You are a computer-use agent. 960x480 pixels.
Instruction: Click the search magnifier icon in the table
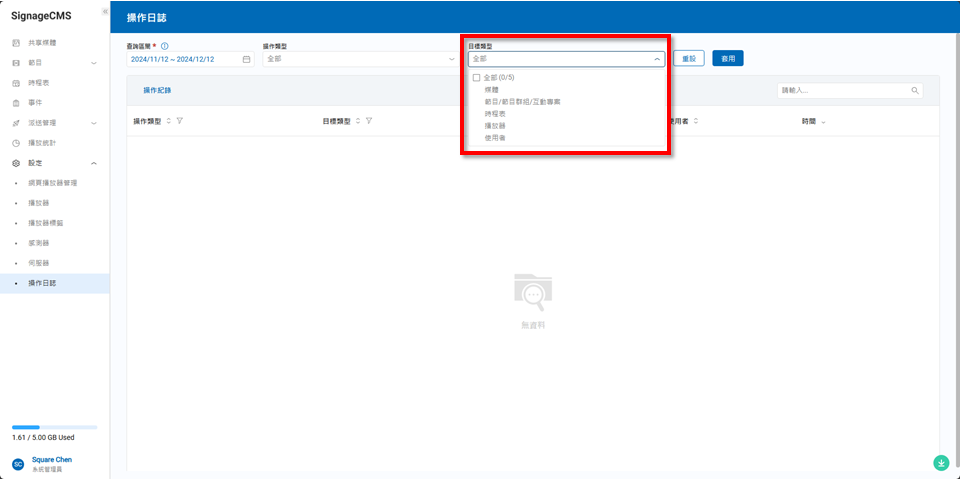point(915,91)
